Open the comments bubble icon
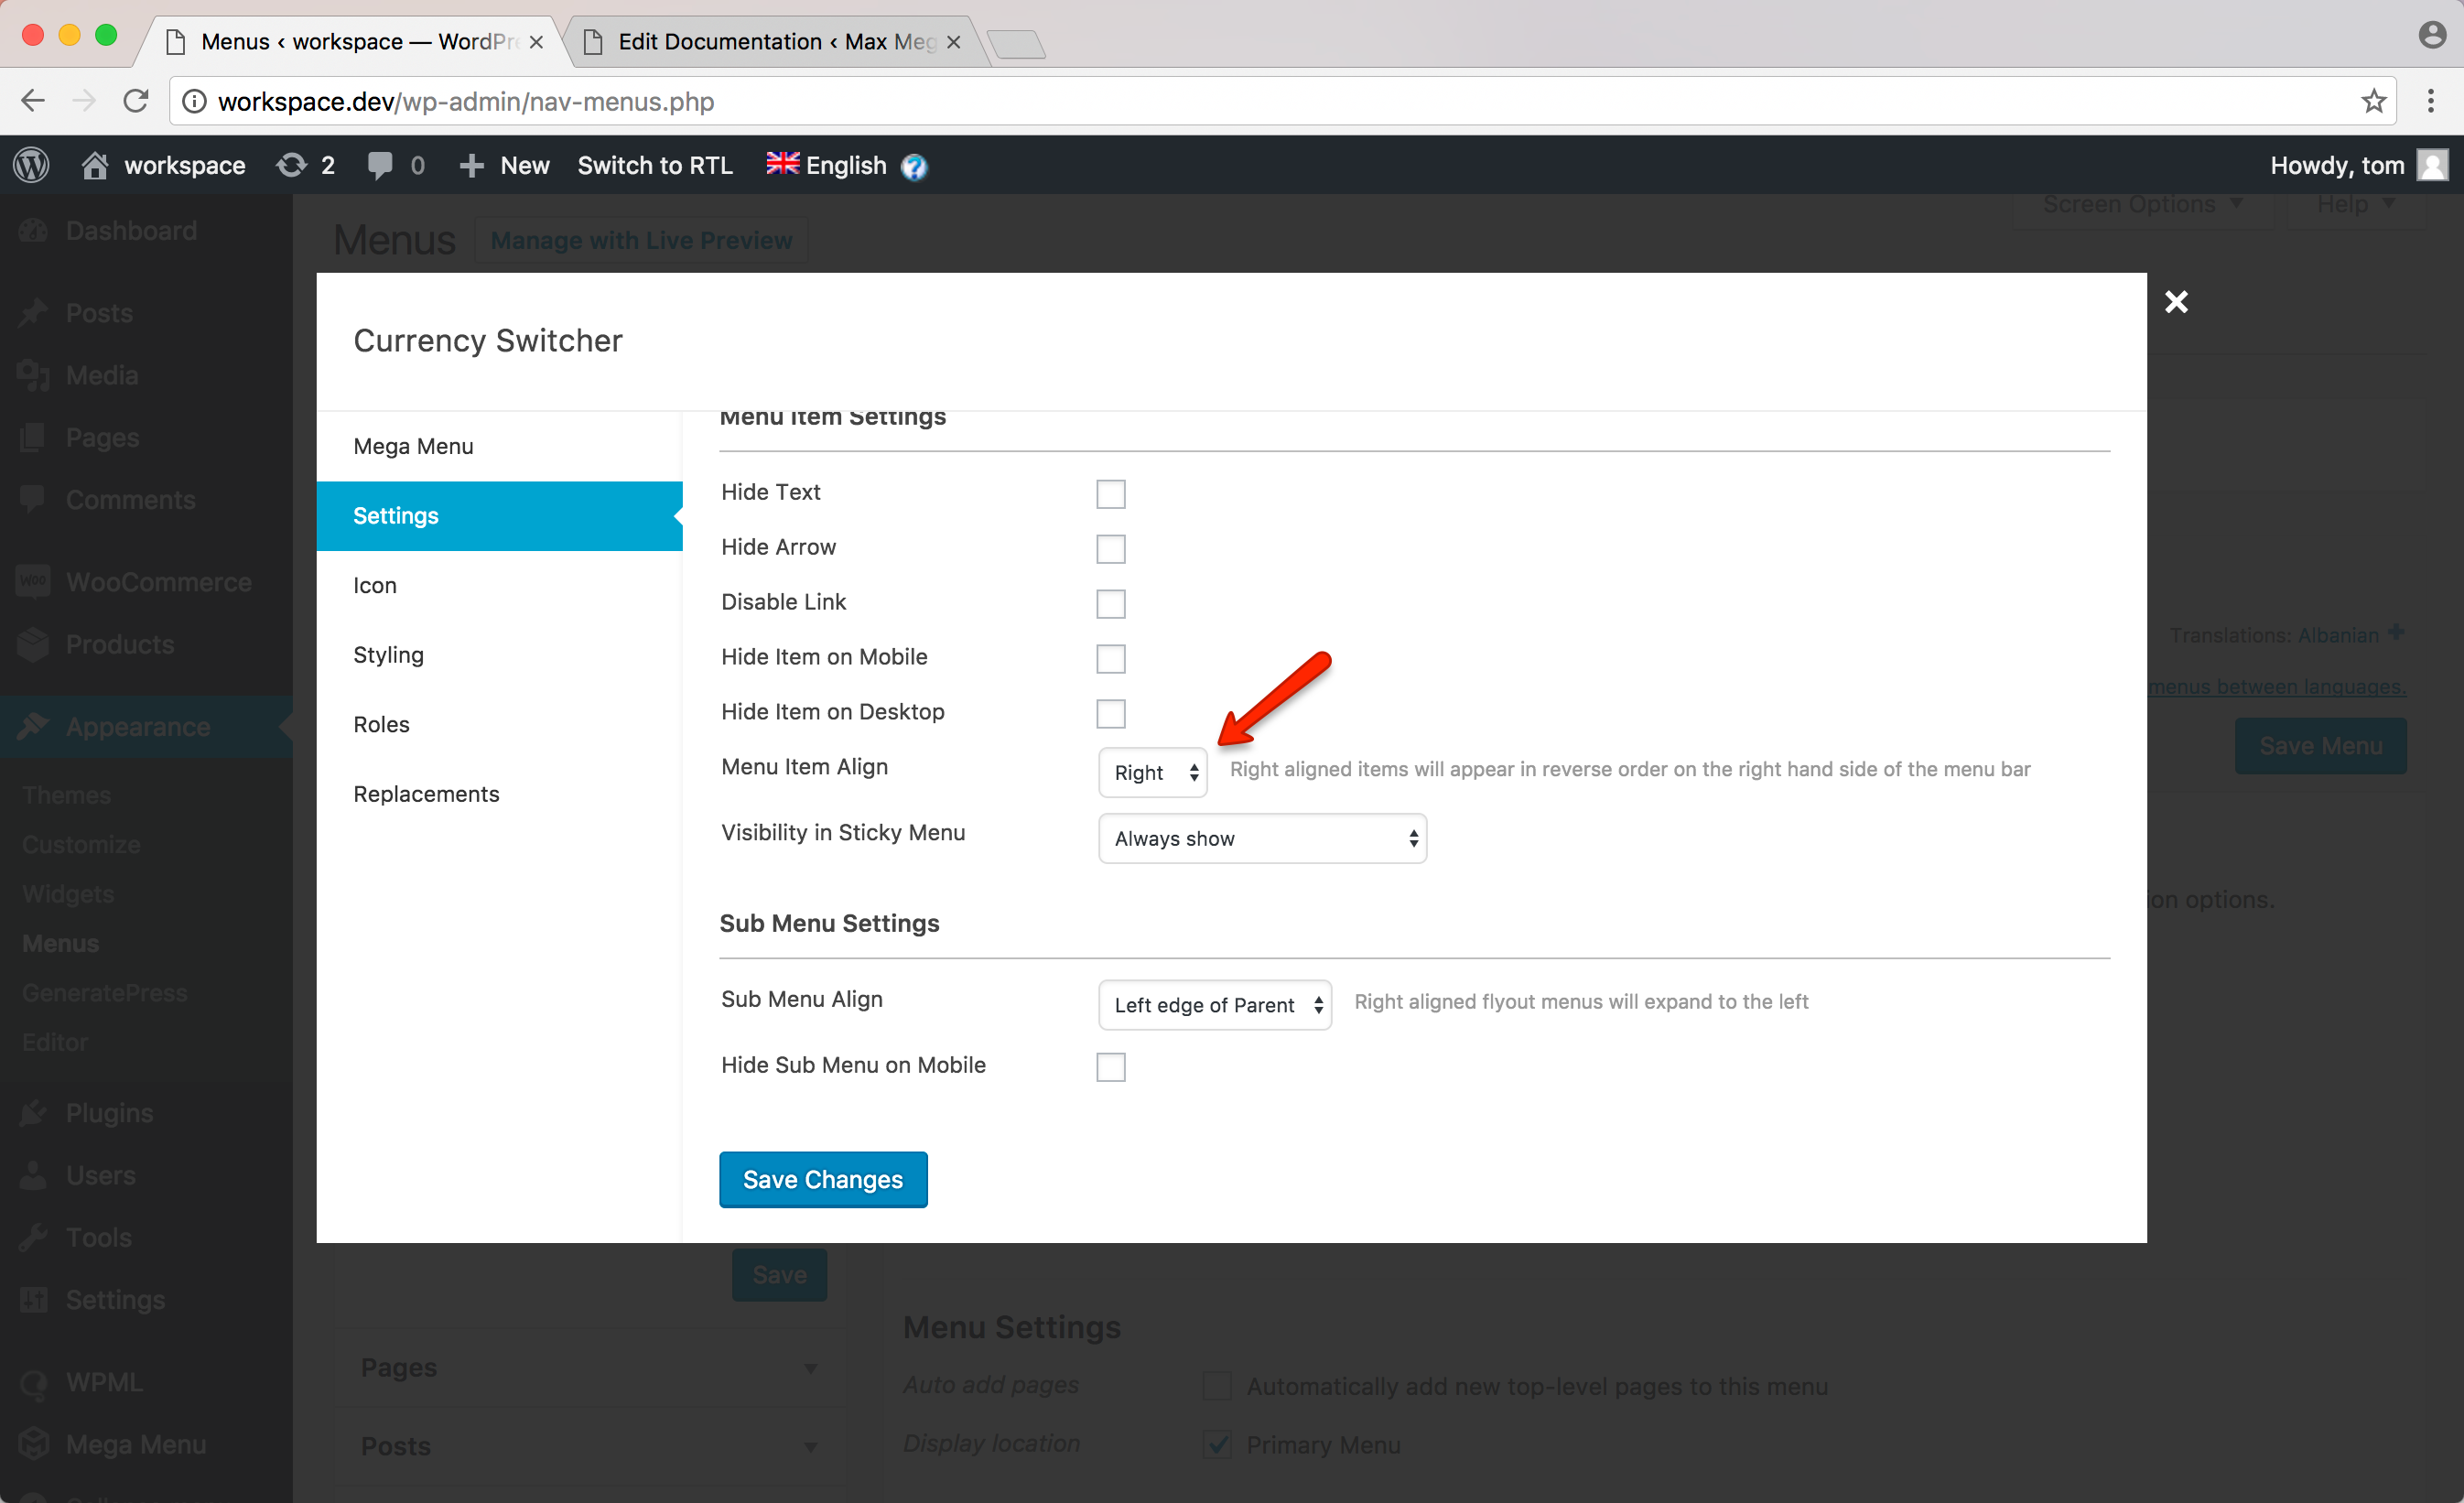 coord(379,165)
